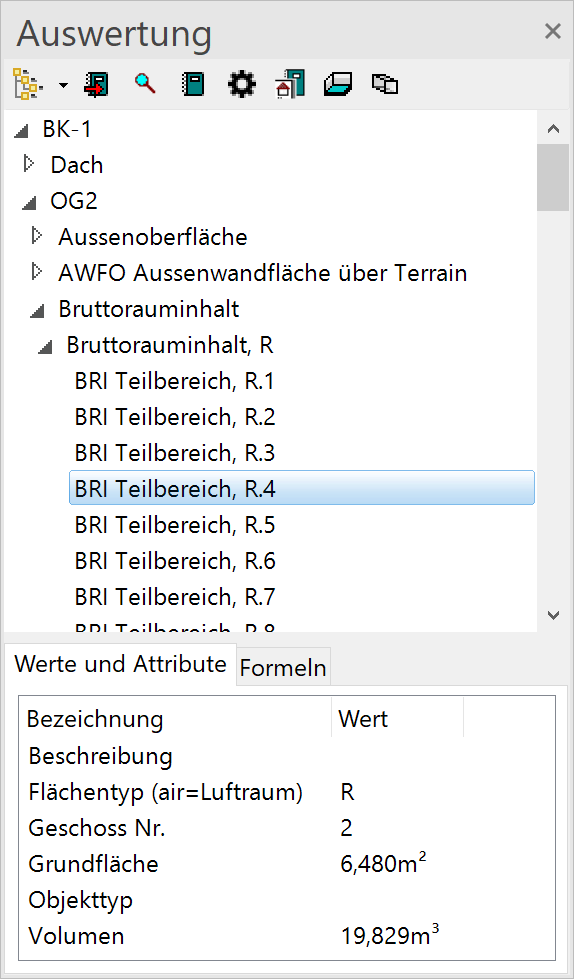Open the dropdown arrow beside tree icon
Image resolution: width=574 pixels, height=979 pixels.
63,85
